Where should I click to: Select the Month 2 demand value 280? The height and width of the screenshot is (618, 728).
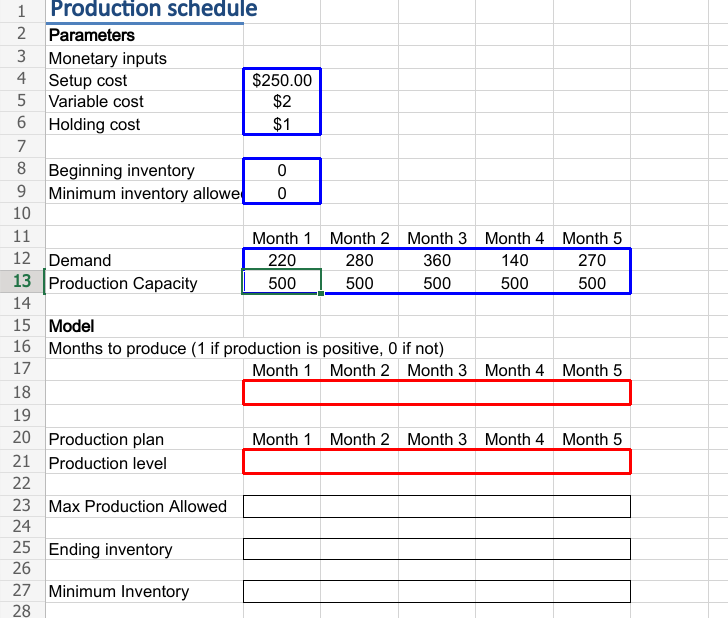(x=359, y=260)
